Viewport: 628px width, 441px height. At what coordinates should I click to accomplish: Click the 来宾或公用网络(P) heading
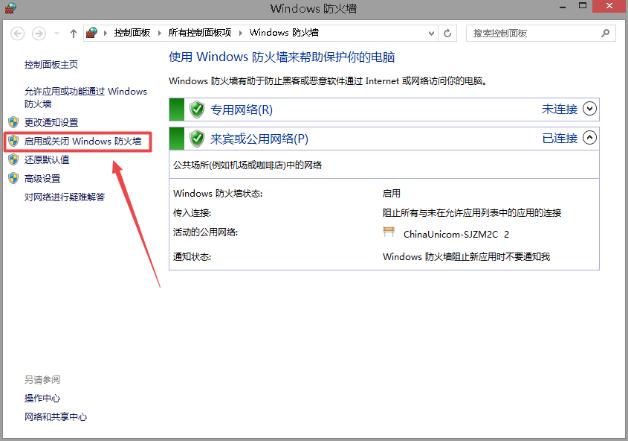(x=260, y=139)
